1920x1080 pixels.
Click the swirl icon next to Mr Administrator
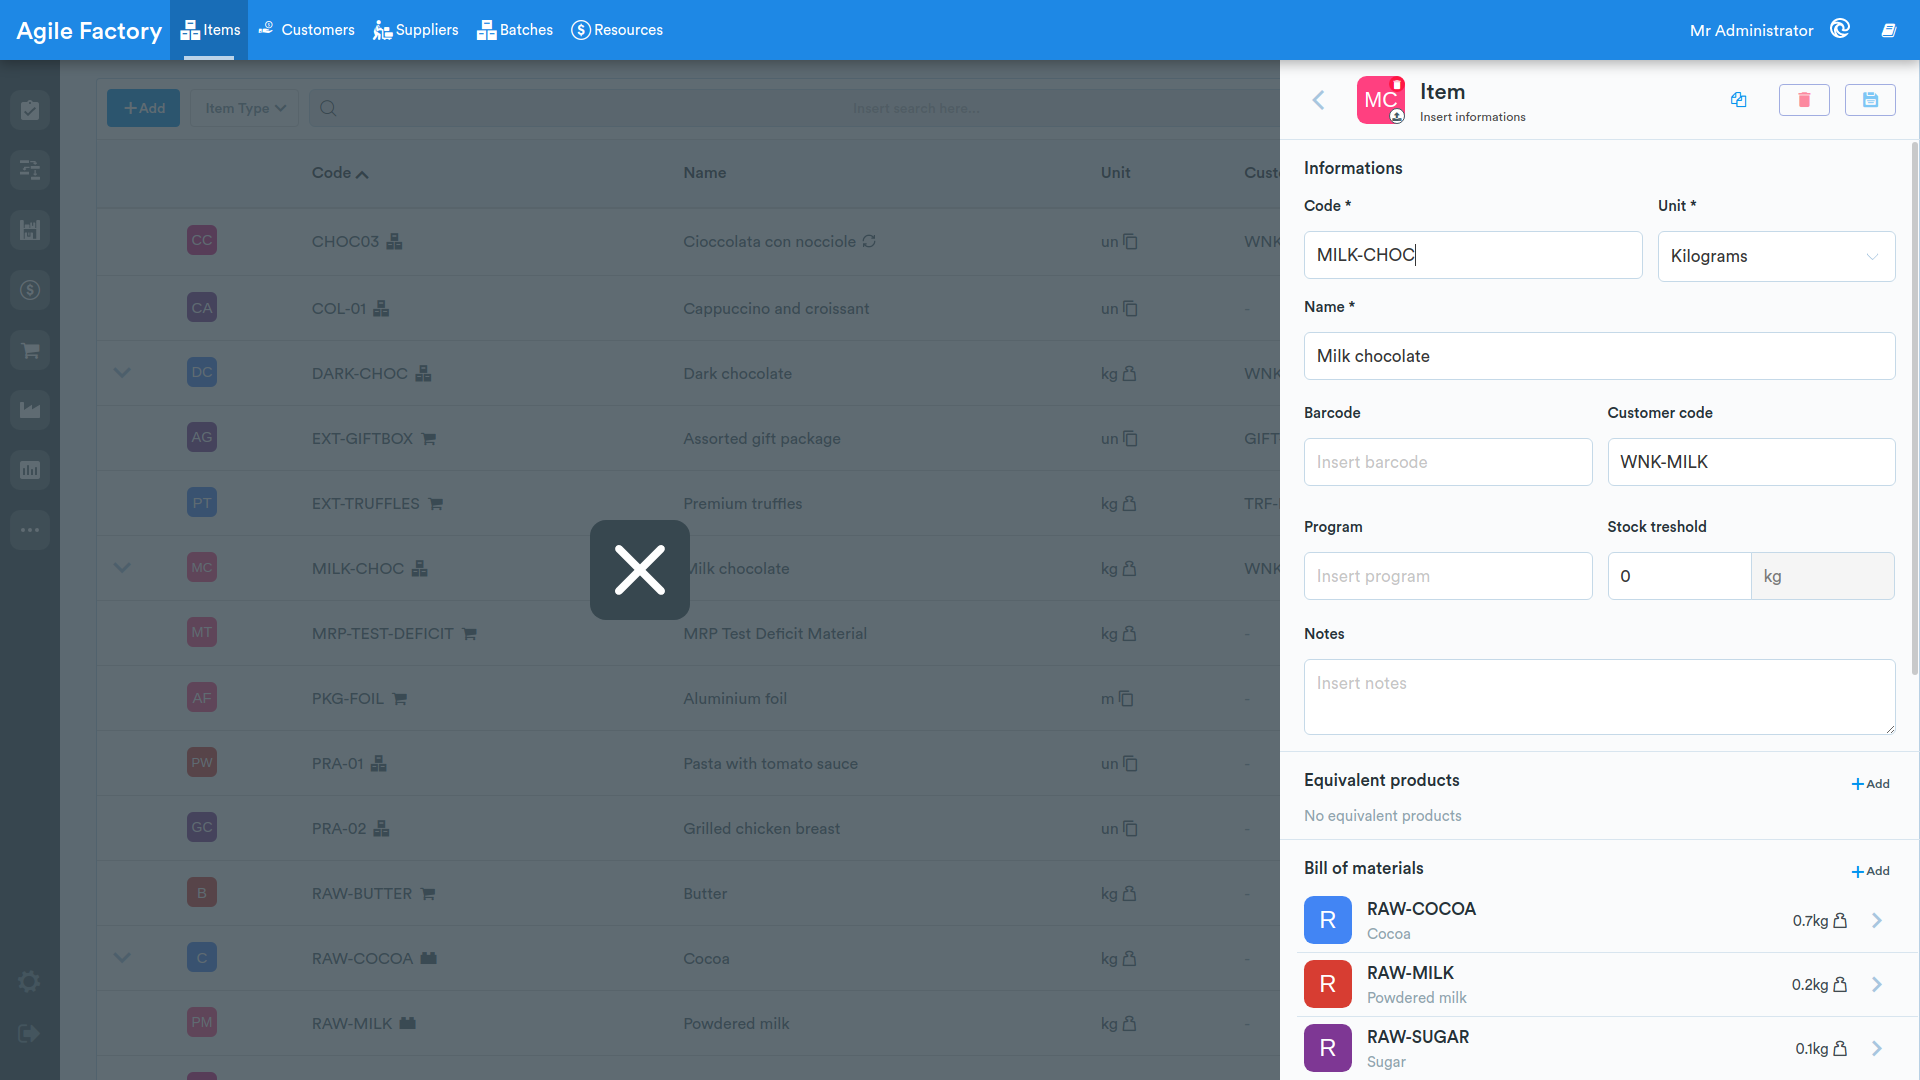[1840, 29]
